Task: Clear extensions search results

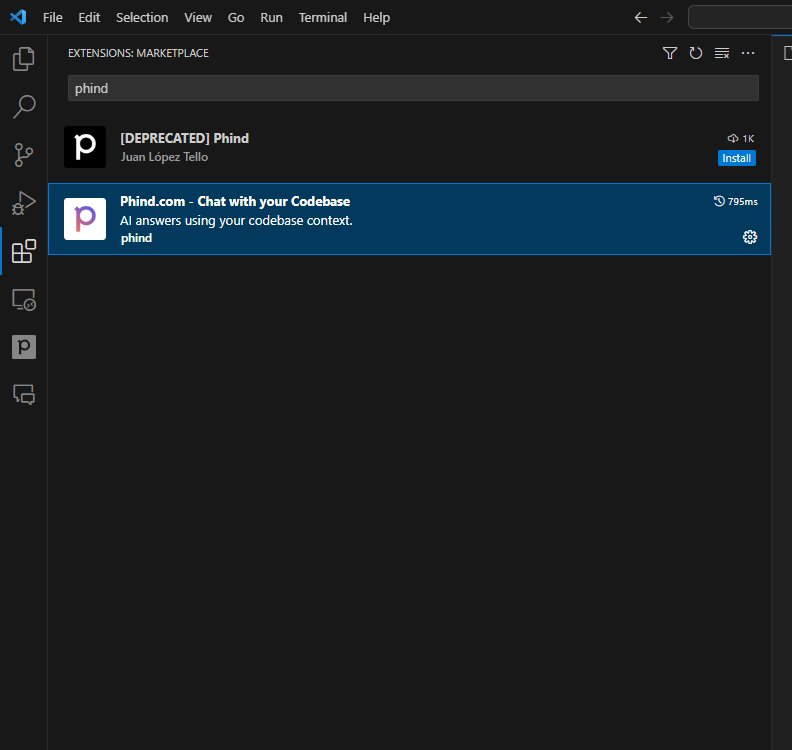Action: (722, 53)
